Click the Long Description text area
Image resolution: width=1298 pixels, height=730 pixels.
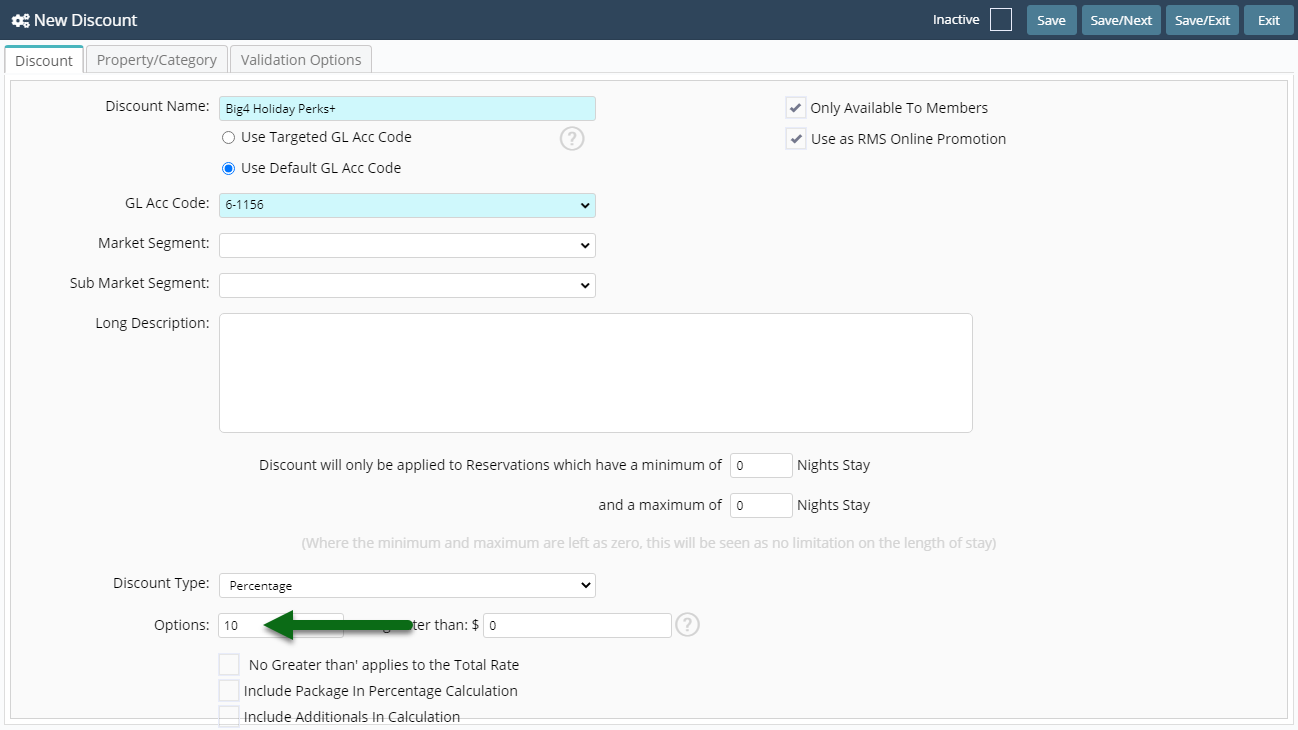click(596, 373)
